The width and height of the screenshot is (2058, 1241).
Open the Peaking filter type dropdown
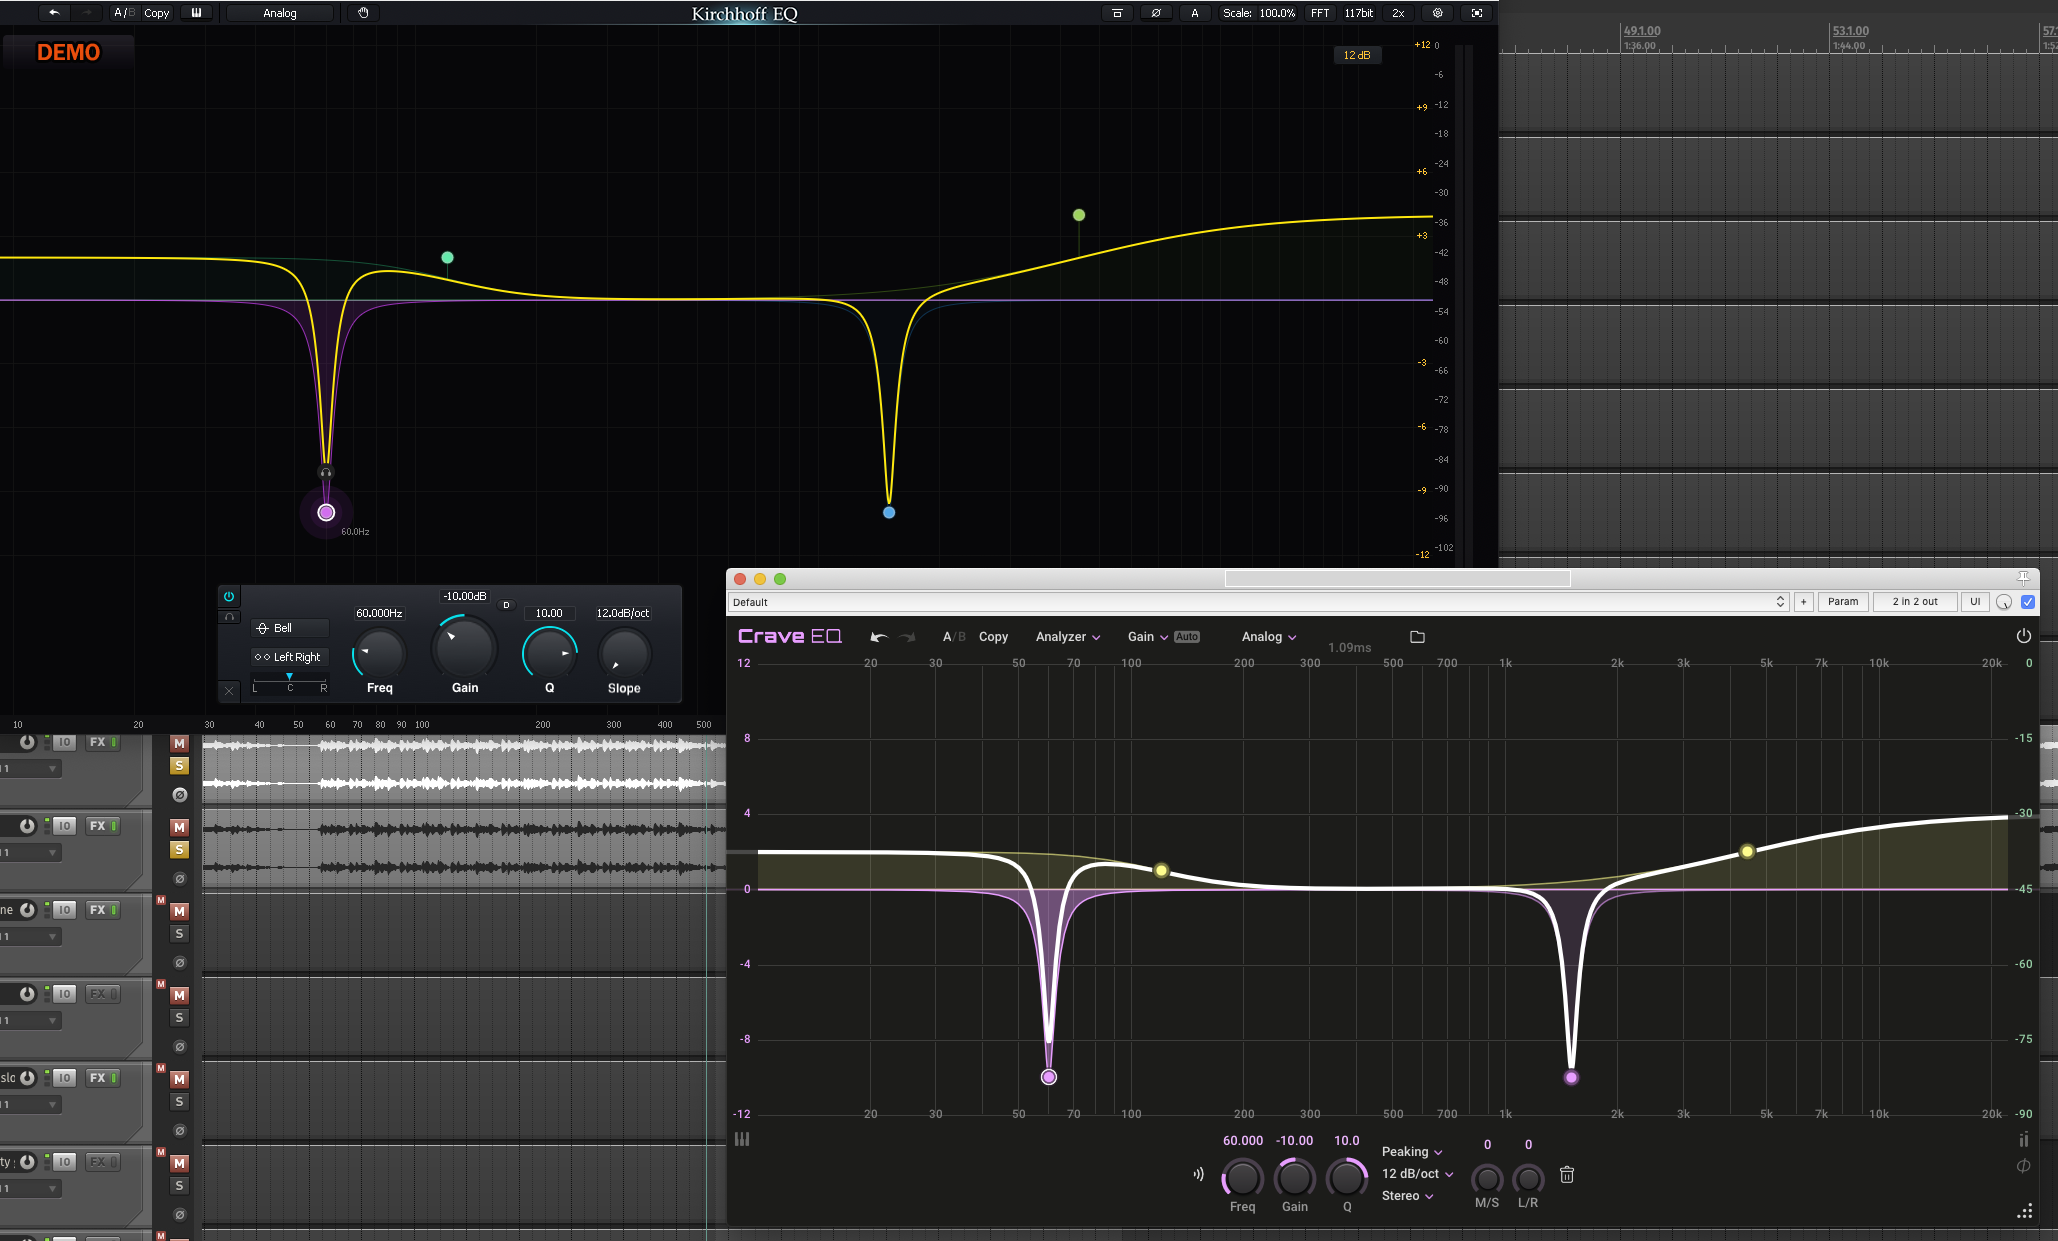pos(1412,1152)
